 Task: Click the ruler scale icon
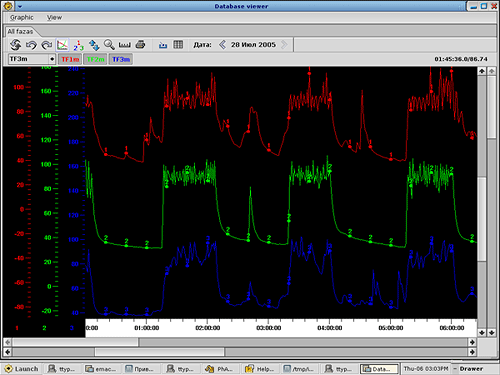pos(125,45)
